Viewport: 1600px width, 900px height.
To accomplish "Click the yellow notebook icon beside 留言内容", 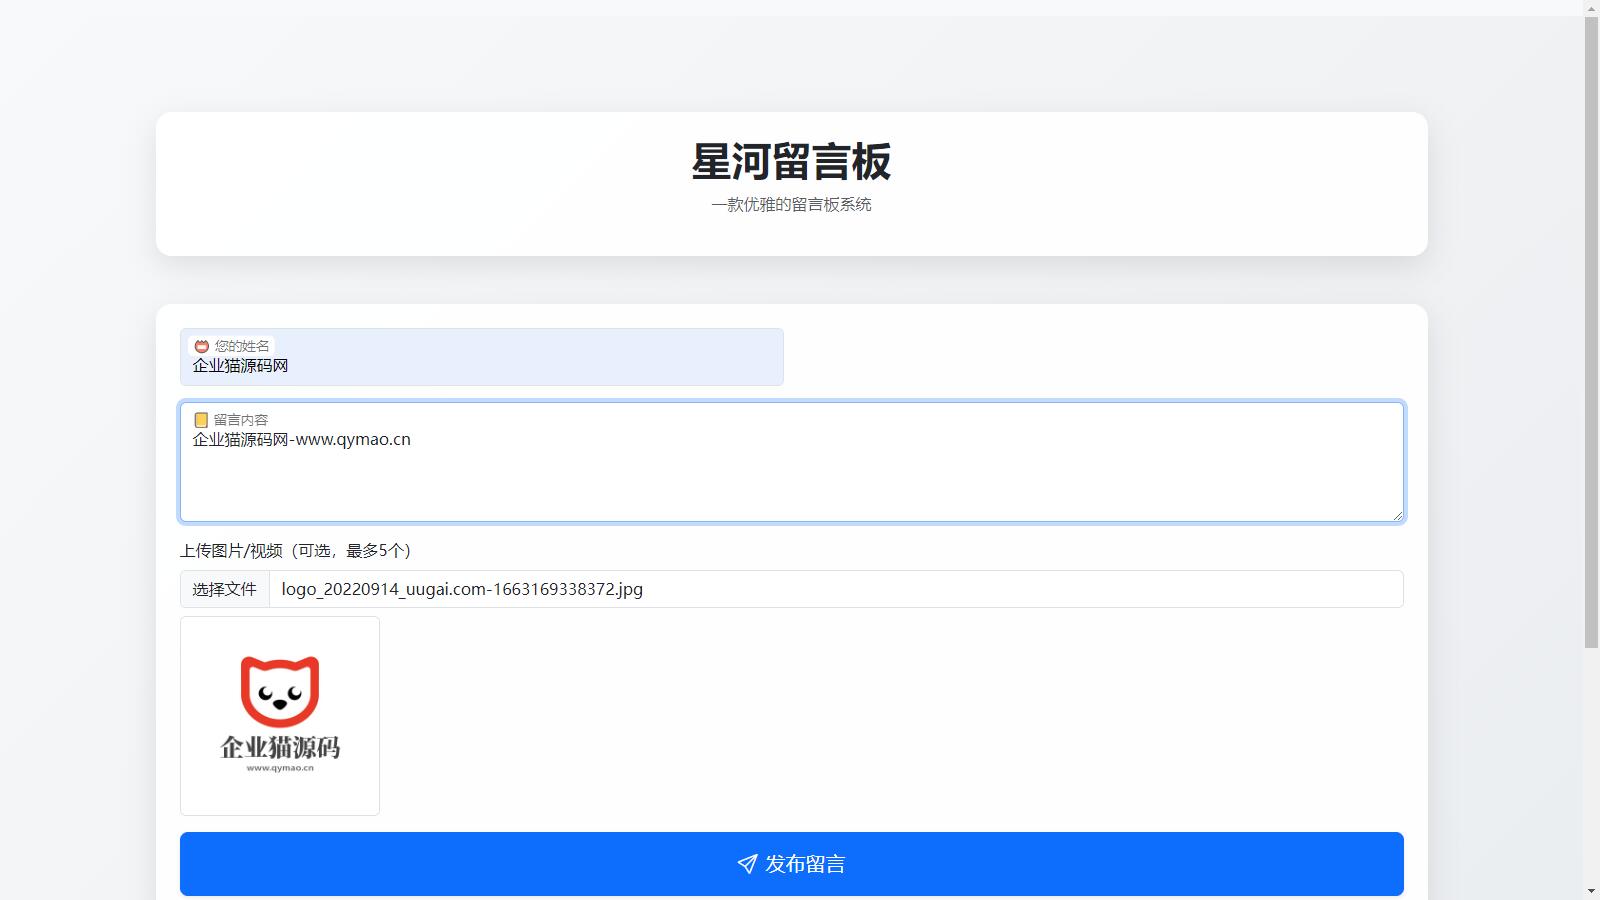I will 201,420.
